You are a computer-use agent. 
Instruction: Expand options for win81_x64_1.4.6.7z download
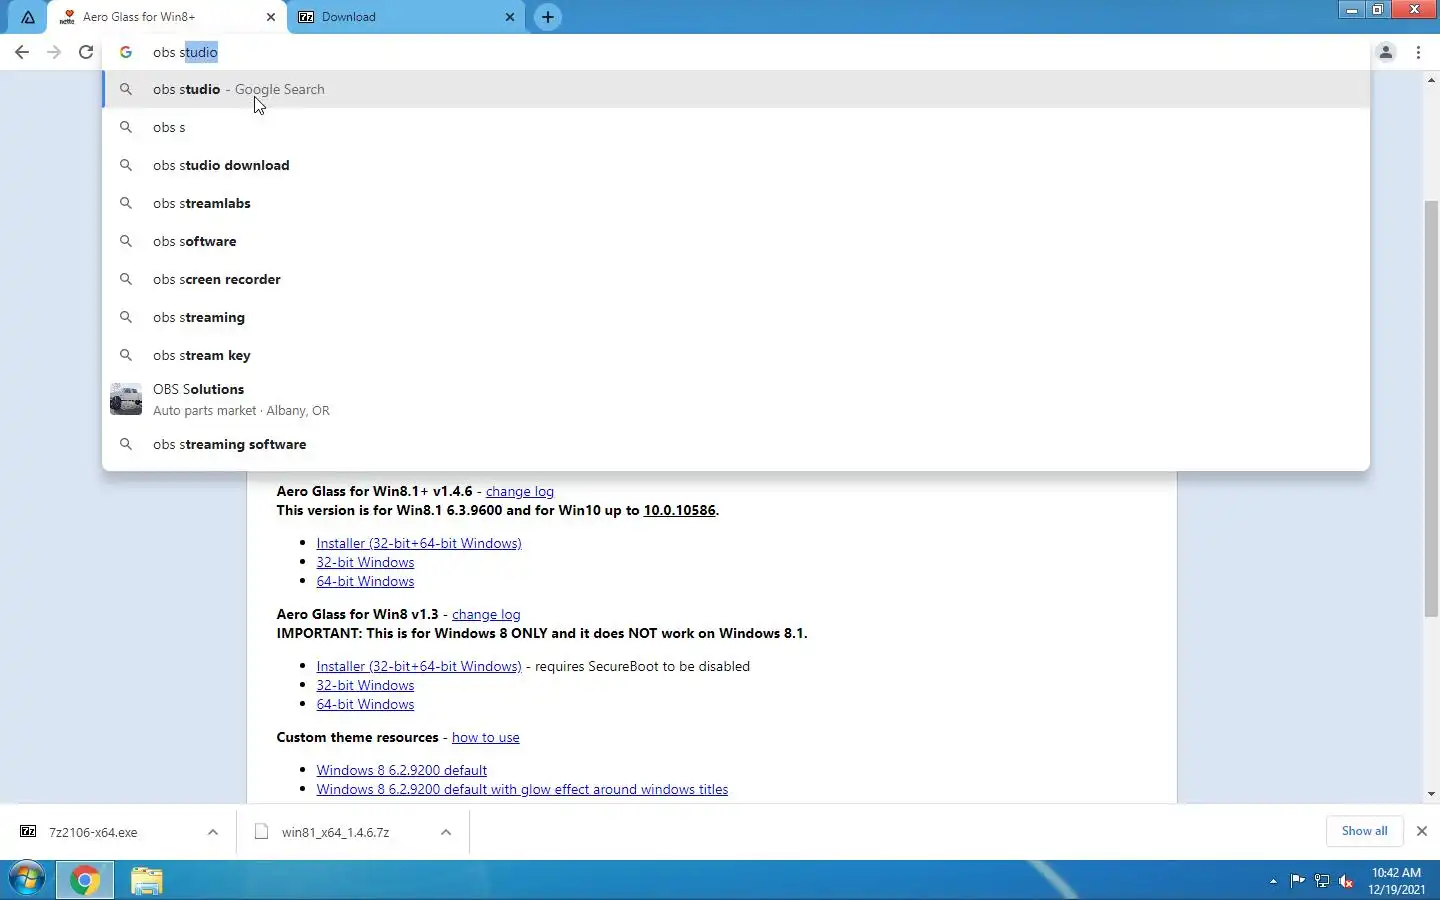tap(446, 832)
